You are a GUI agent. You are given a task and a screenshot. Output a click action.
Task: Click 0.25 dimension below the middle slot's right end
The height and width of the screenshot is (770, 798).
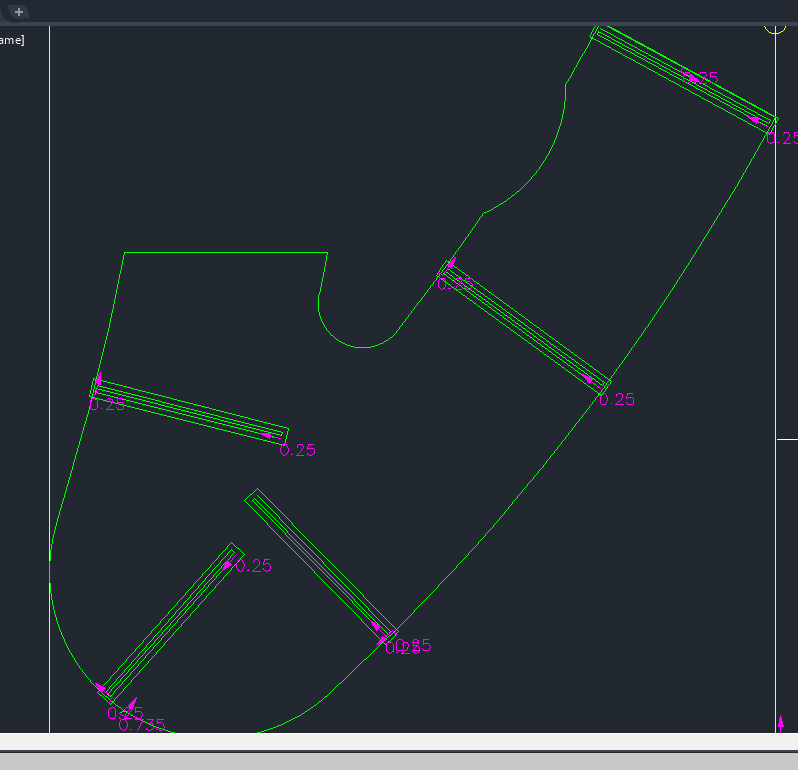617,400
